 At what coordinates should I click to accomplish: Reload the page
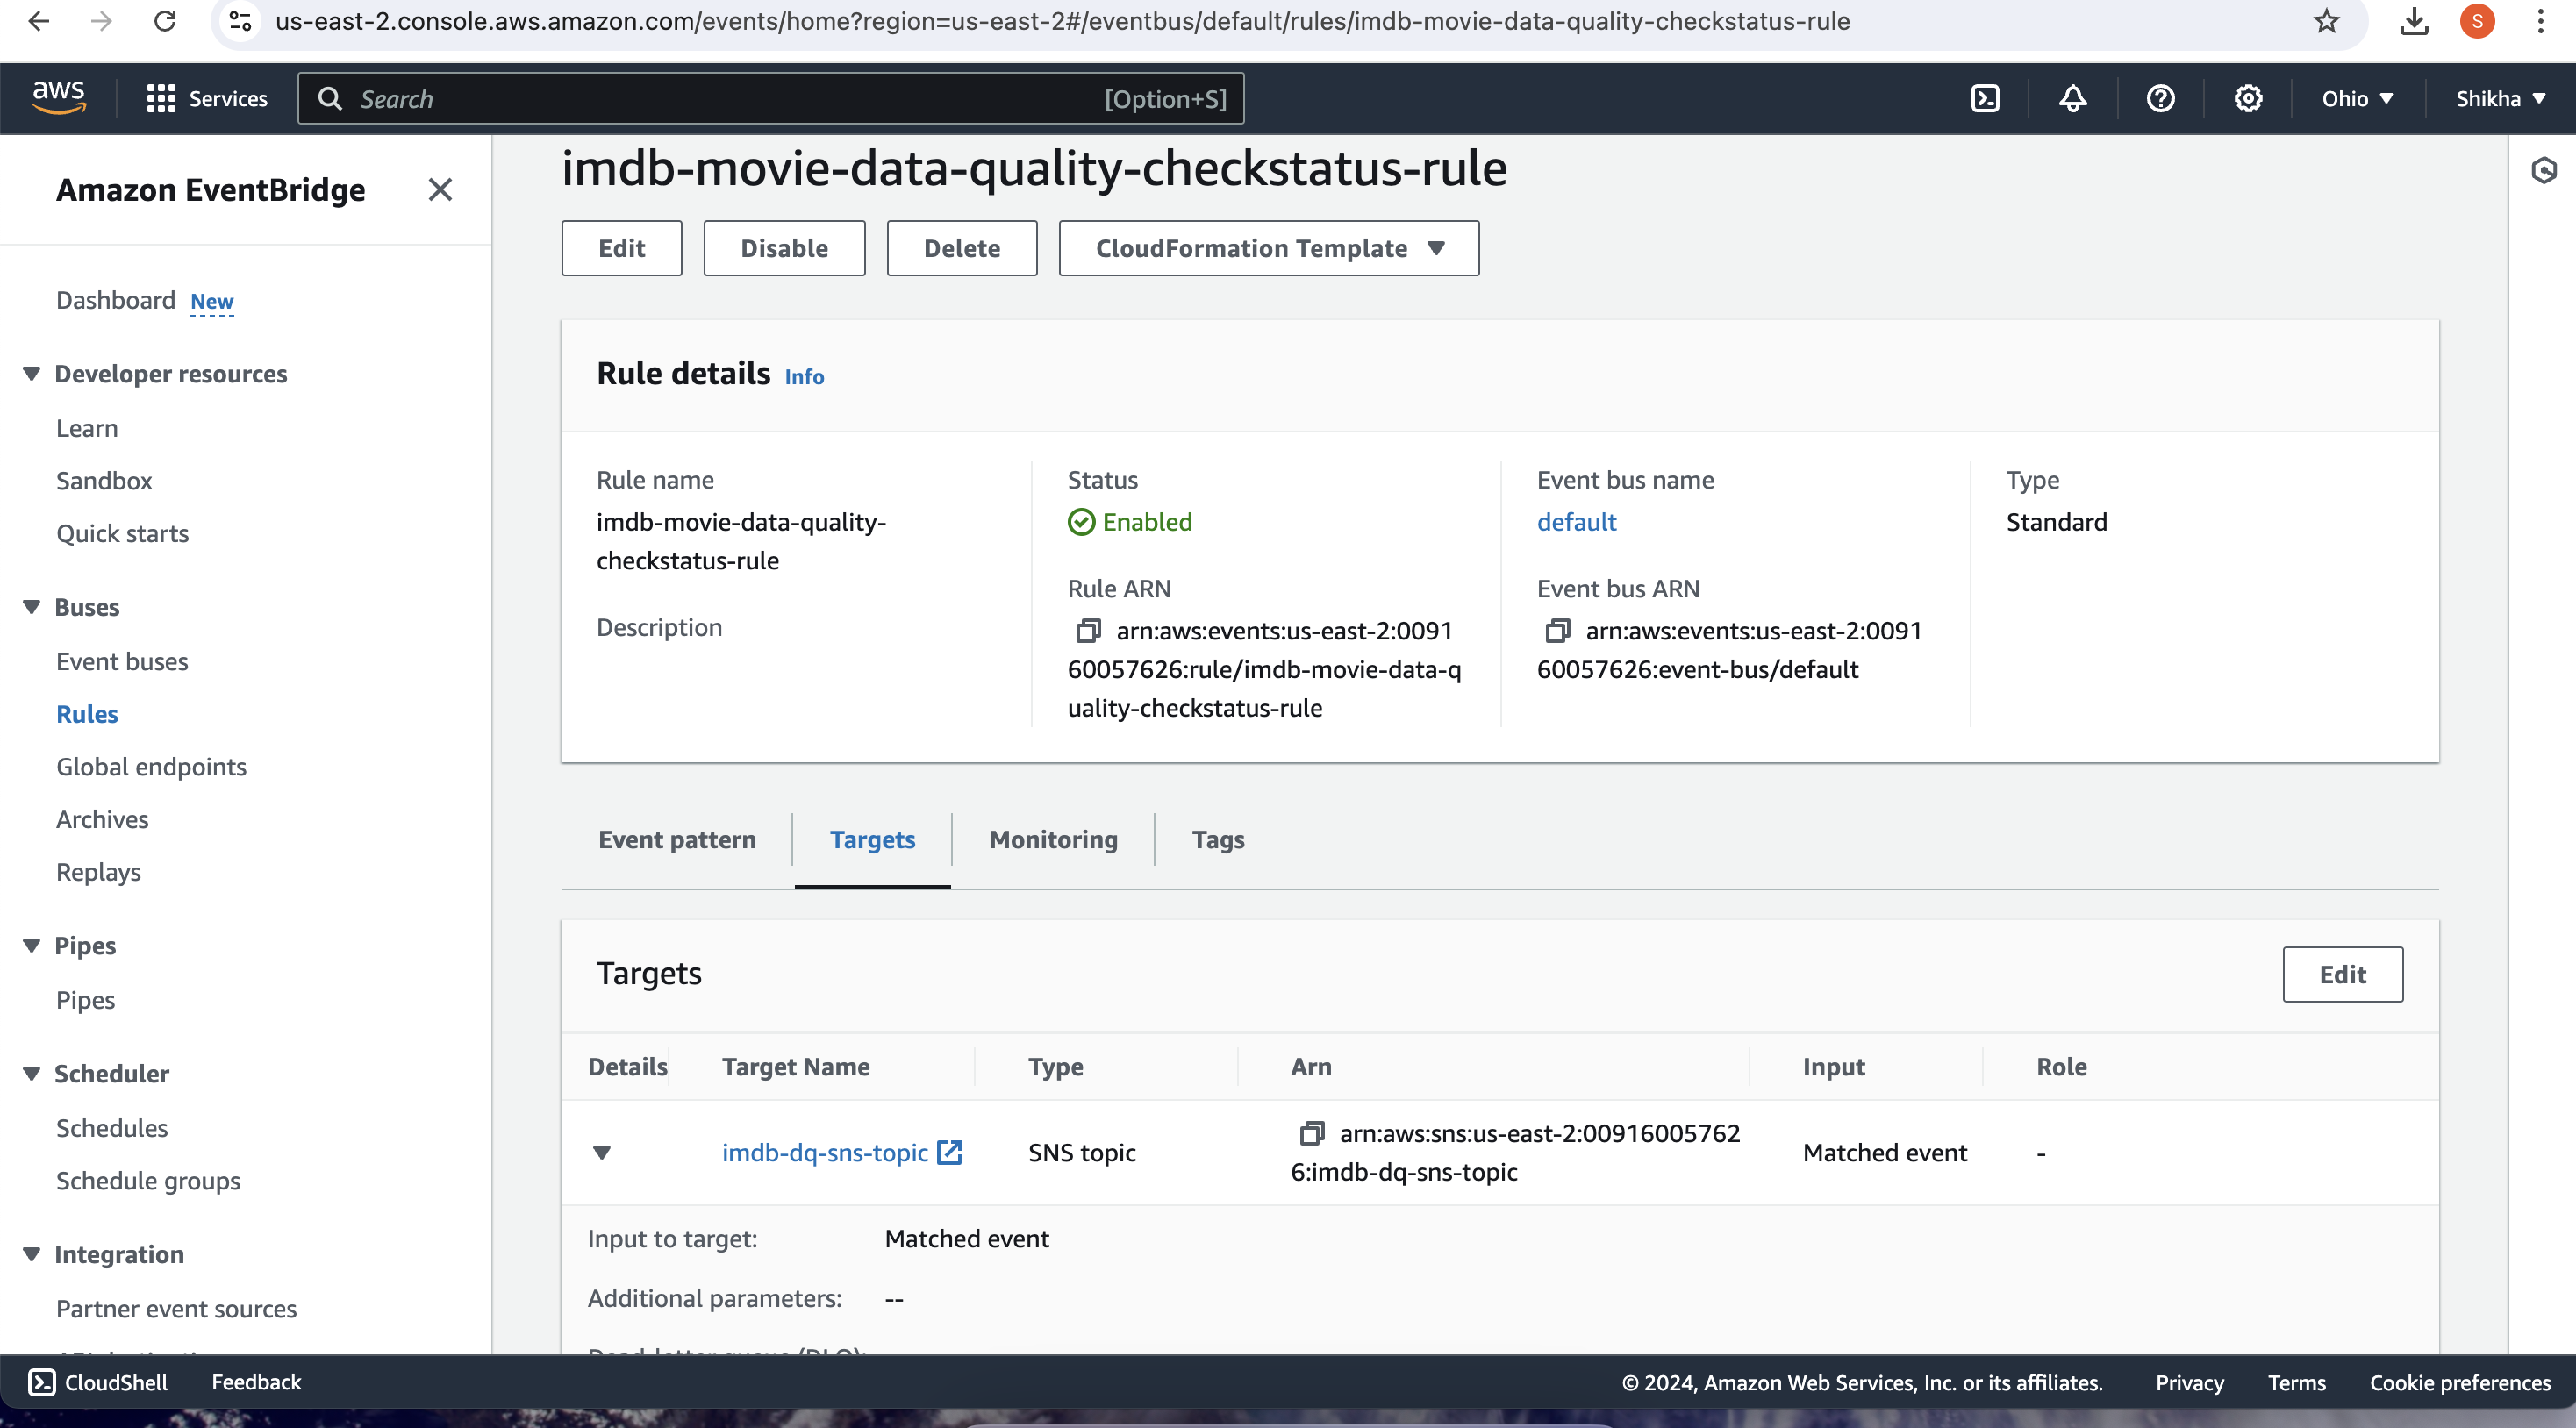pyautogui.click(x=165, y=21)
